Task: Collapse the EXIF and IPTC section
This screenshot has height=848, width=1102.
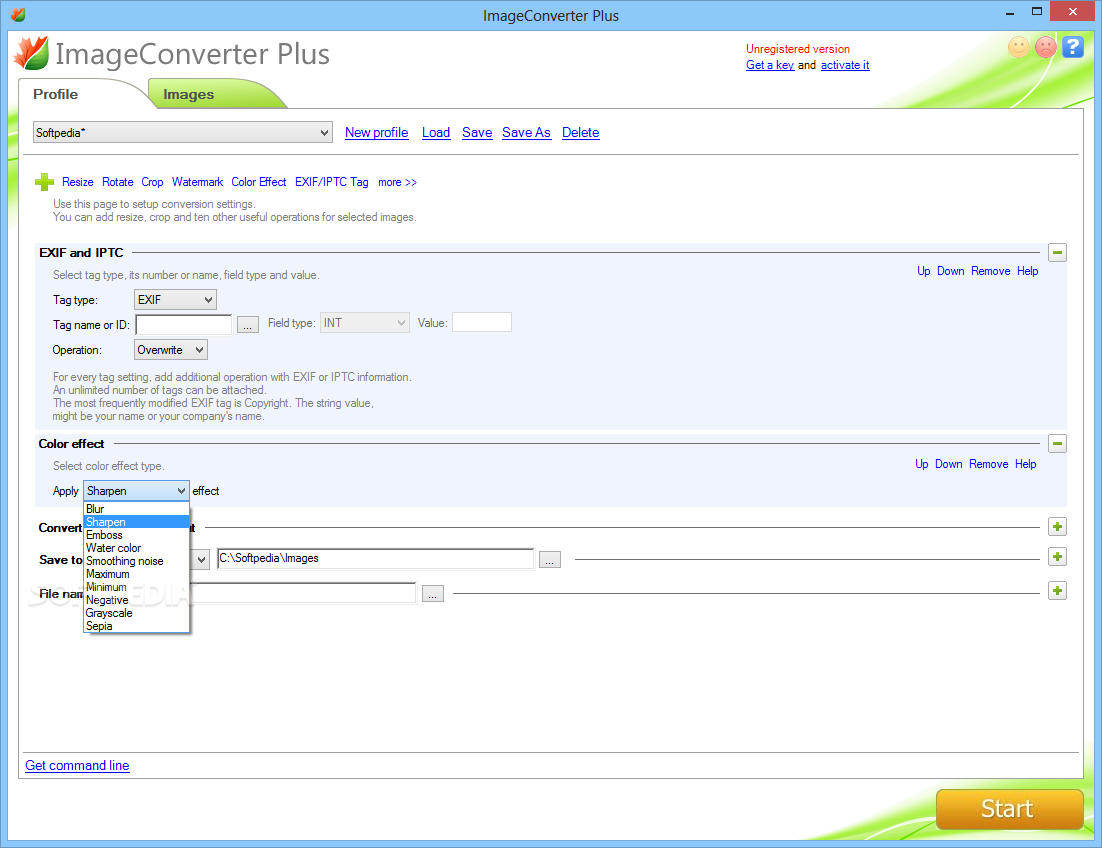Action: [1057, 252]
